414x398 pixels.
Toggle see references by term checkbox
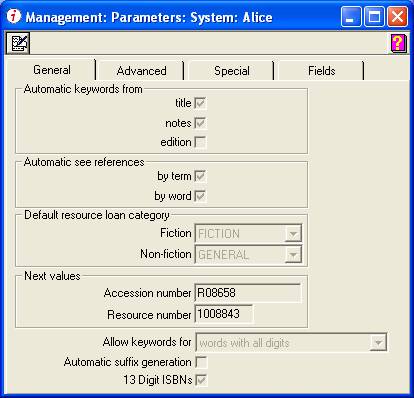[x=200, y=176]
